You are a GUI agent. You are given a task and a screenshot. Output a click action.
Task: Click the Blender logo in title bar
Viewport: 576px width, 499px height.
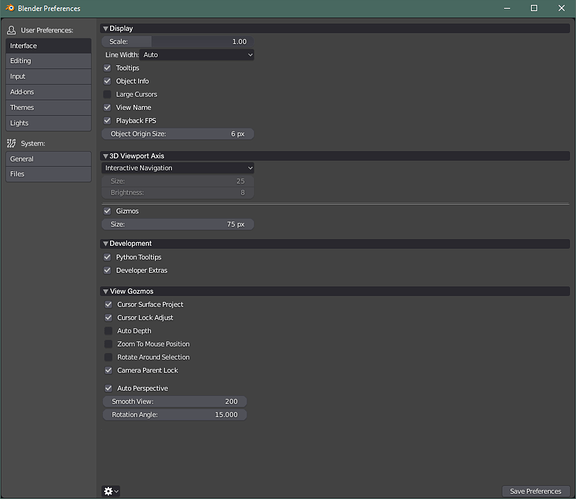(x=10, y=8)
